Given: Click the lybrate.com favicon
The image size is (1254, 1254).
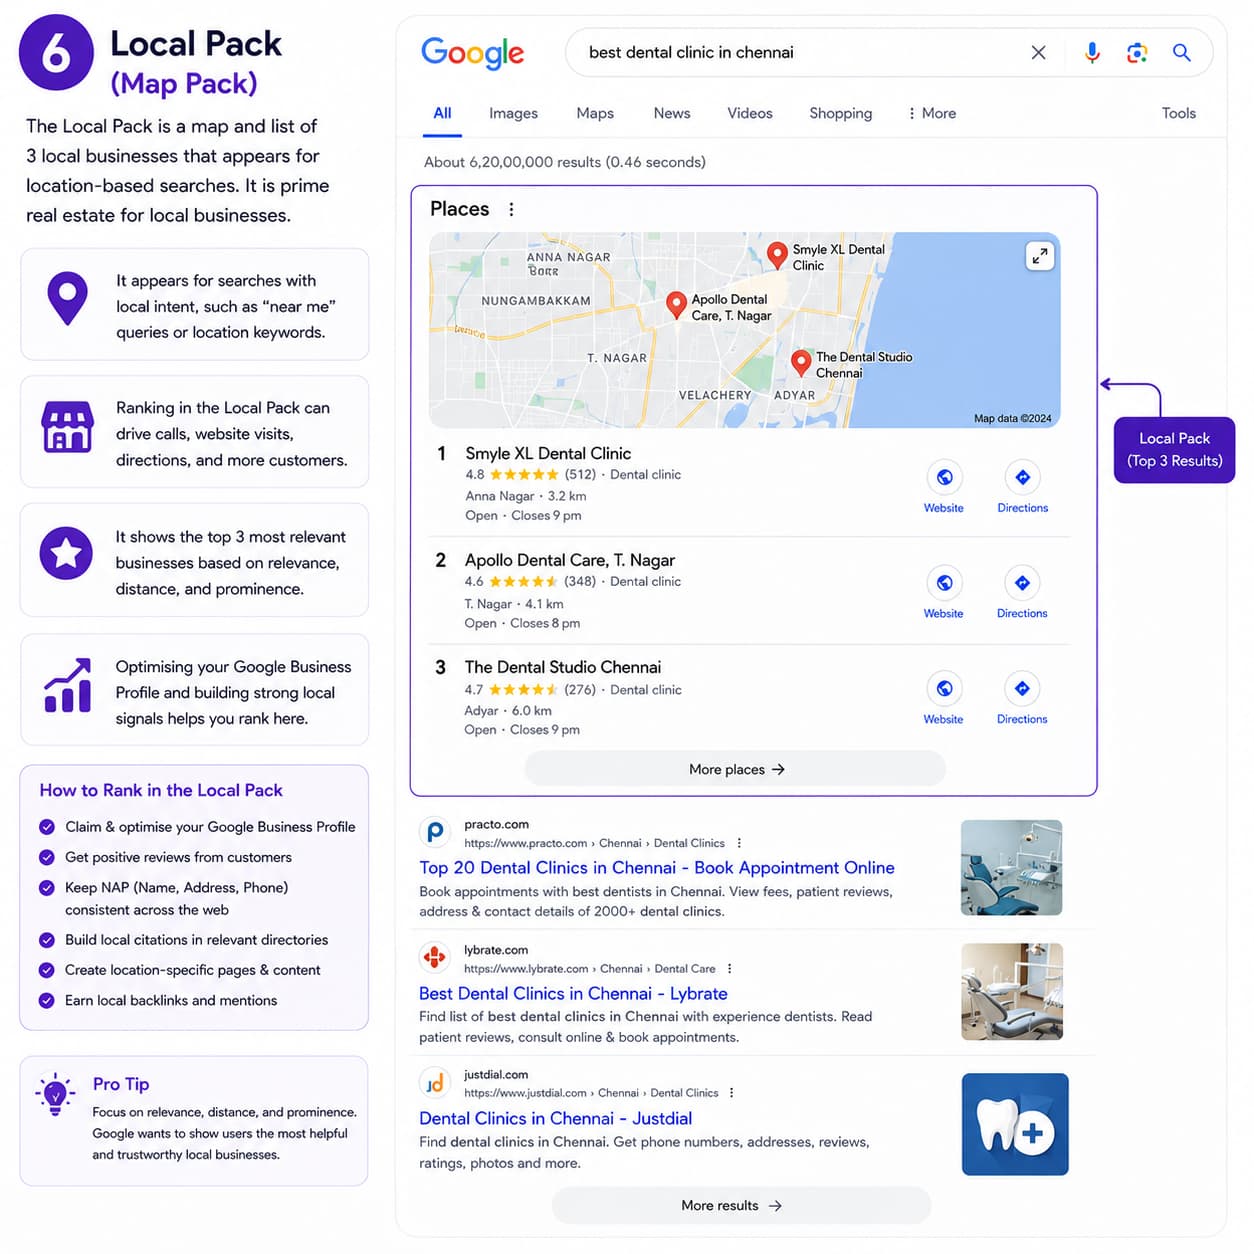Looking at the screenshot, I should pos(434,958).
